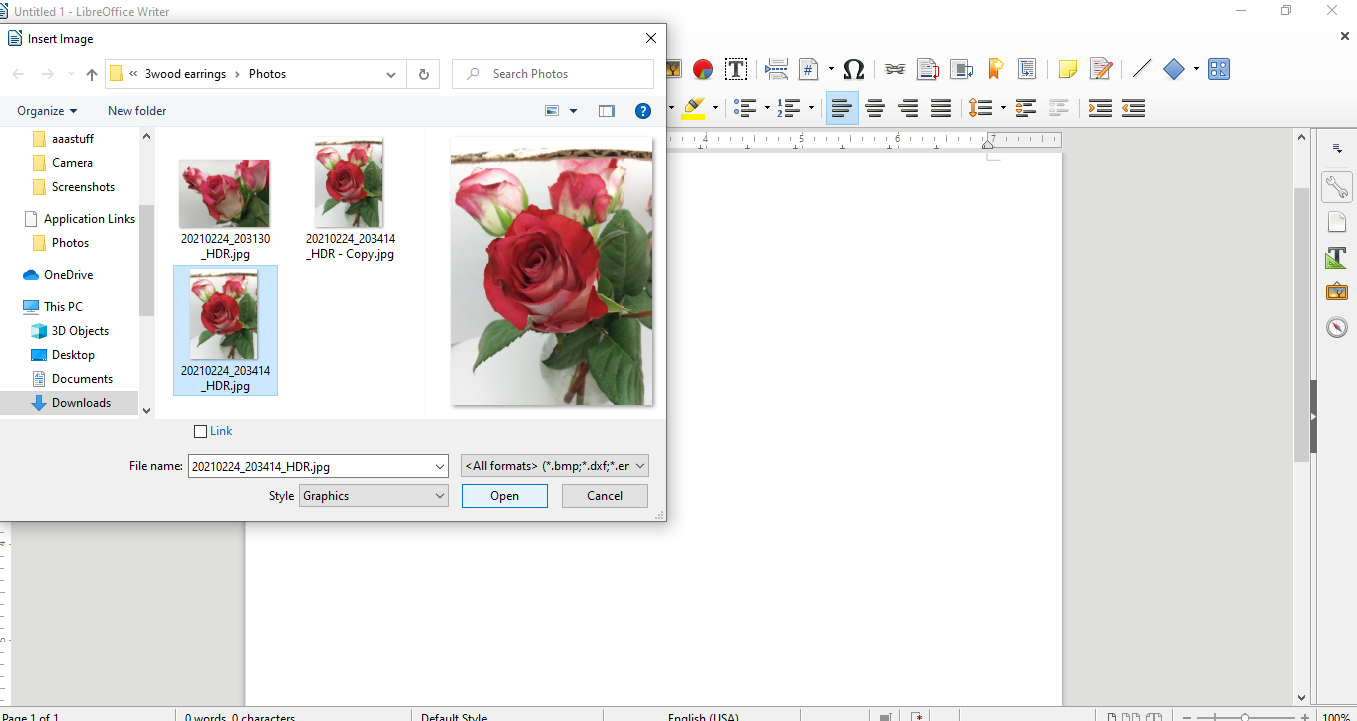Image resolution: width=1357 pixels, height=721 pixels.
Task: Open the views dropdown arrow next to thumbnail icon
Action: click(572, 111)
